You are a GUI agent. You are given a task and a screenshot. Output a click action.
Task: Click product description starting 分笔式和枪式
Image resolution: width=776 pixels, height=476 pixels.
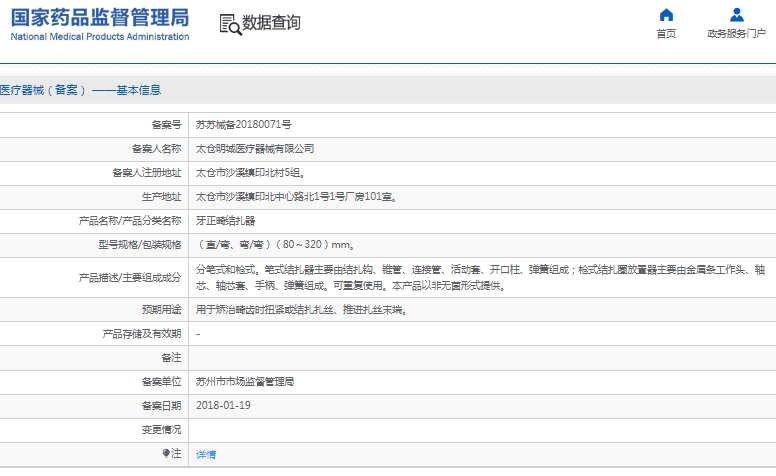[481, 278]
